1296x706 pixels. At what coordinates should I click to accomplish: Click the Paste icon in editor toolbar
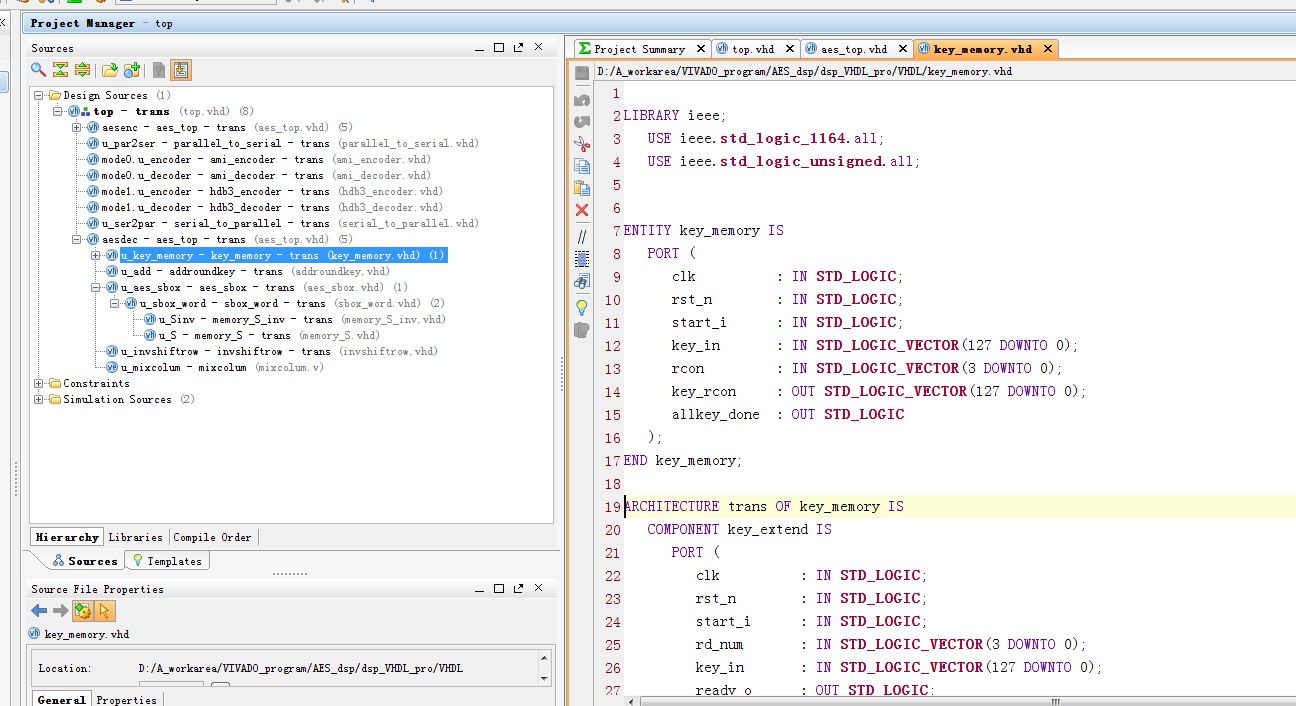[582, 188]
